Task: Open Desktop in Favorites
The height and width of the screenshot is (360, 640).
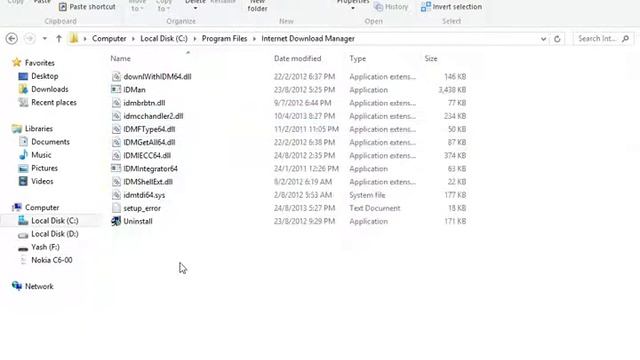Action: 44,76
